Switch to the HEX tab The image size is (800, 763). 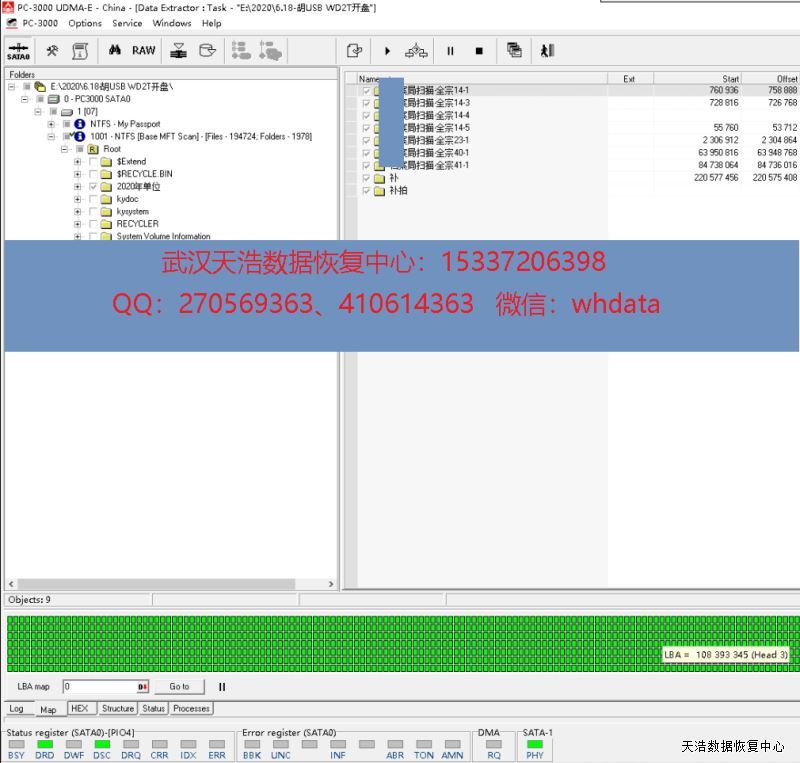point(80,708)
